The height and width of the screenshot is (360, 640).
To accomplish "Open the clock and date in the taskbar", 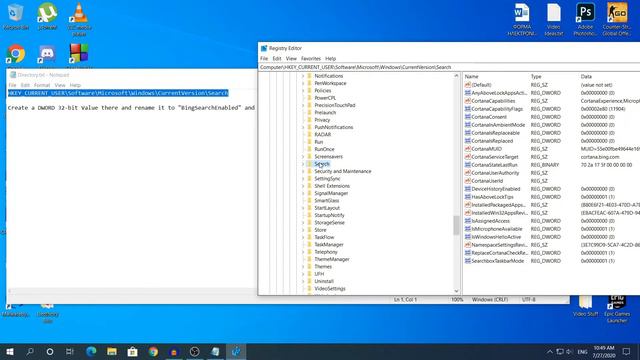I will [x=604, y=351].
